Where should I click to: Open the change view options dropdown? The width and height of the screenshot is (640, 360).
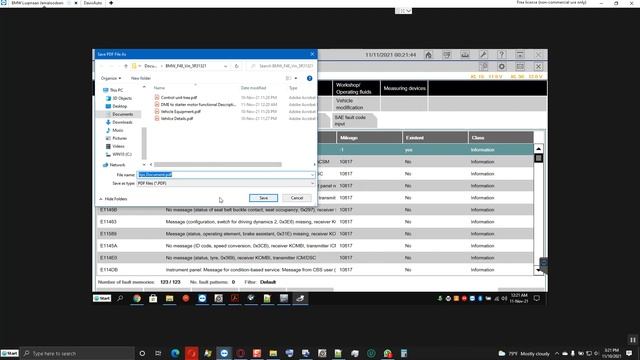click(296, 78)
